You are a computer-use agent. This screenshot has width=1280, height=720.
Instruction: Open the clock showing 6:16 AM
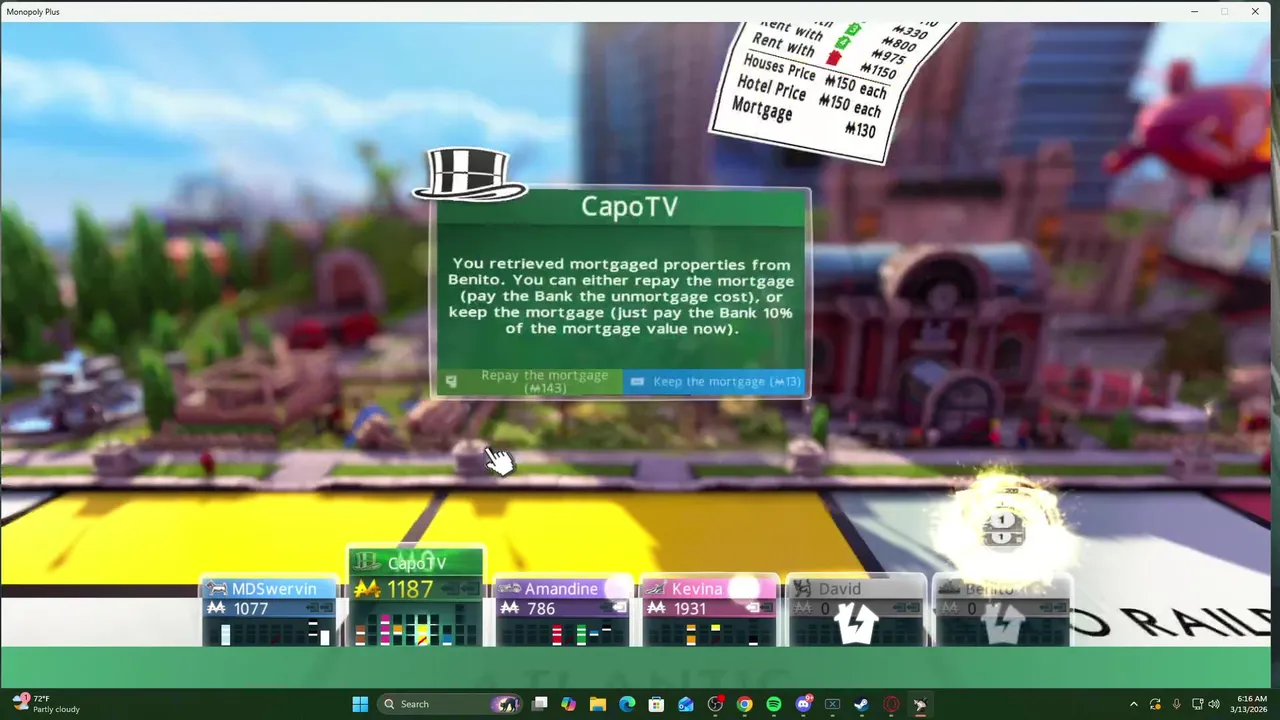tap(1251, 704)
